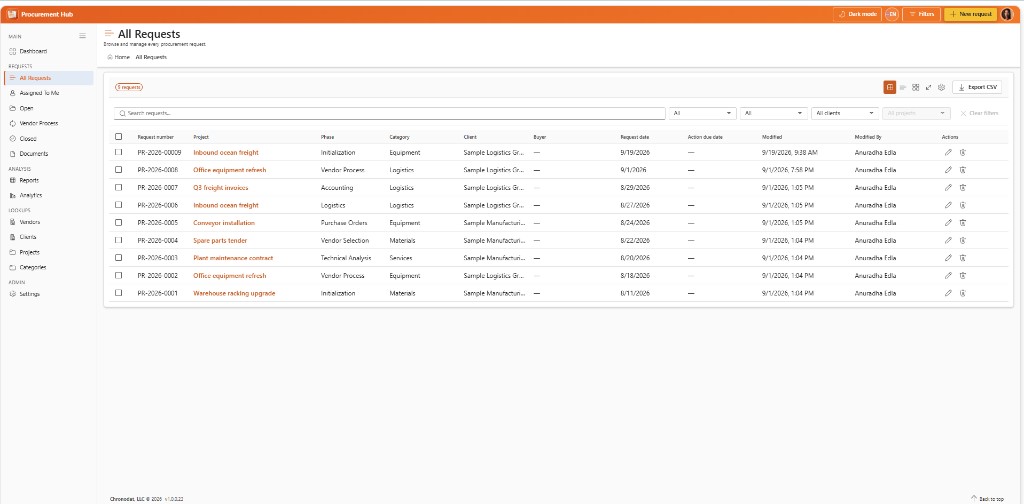The width and height of the screenshot is (1024, 504).
Task: Collapse the sidebar with the hamburger icon
Action: [x=82, y=36]
